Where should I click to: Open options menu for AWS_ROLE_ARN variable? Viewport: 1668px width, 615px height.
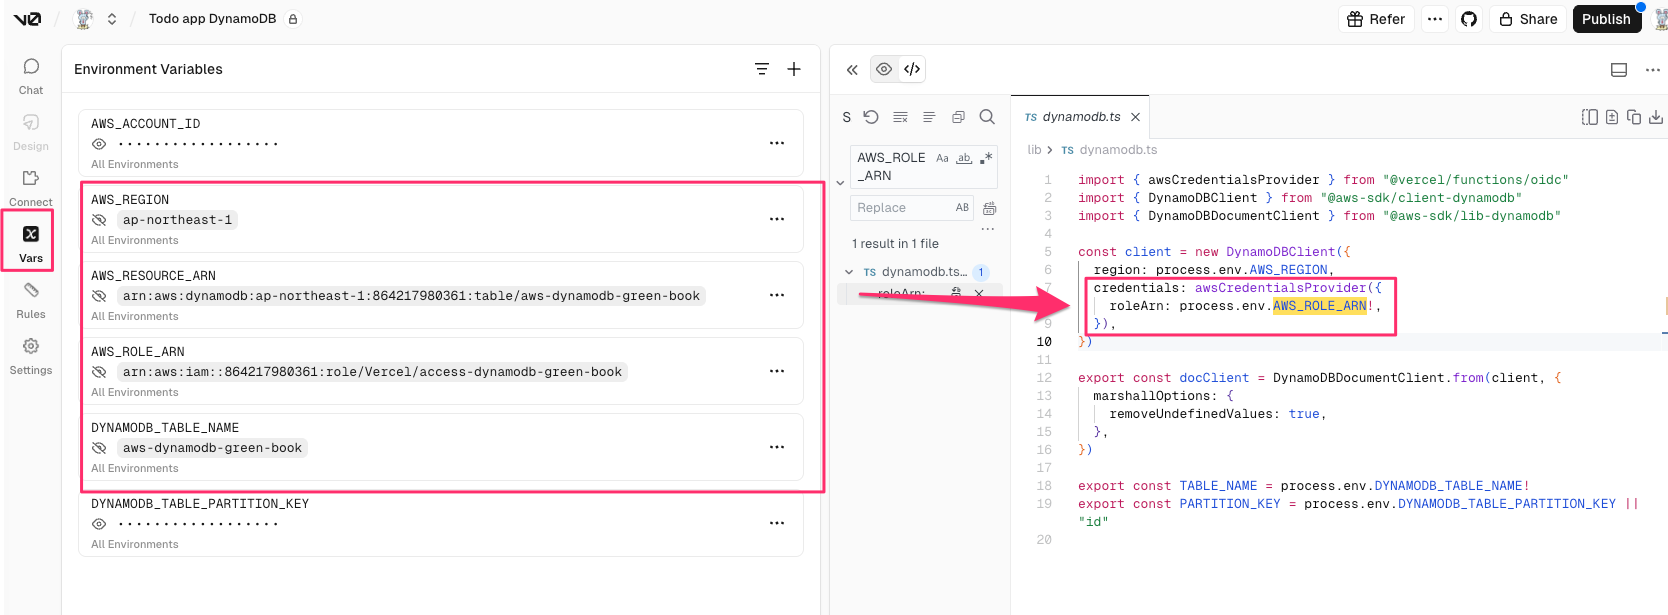point(777,371)
